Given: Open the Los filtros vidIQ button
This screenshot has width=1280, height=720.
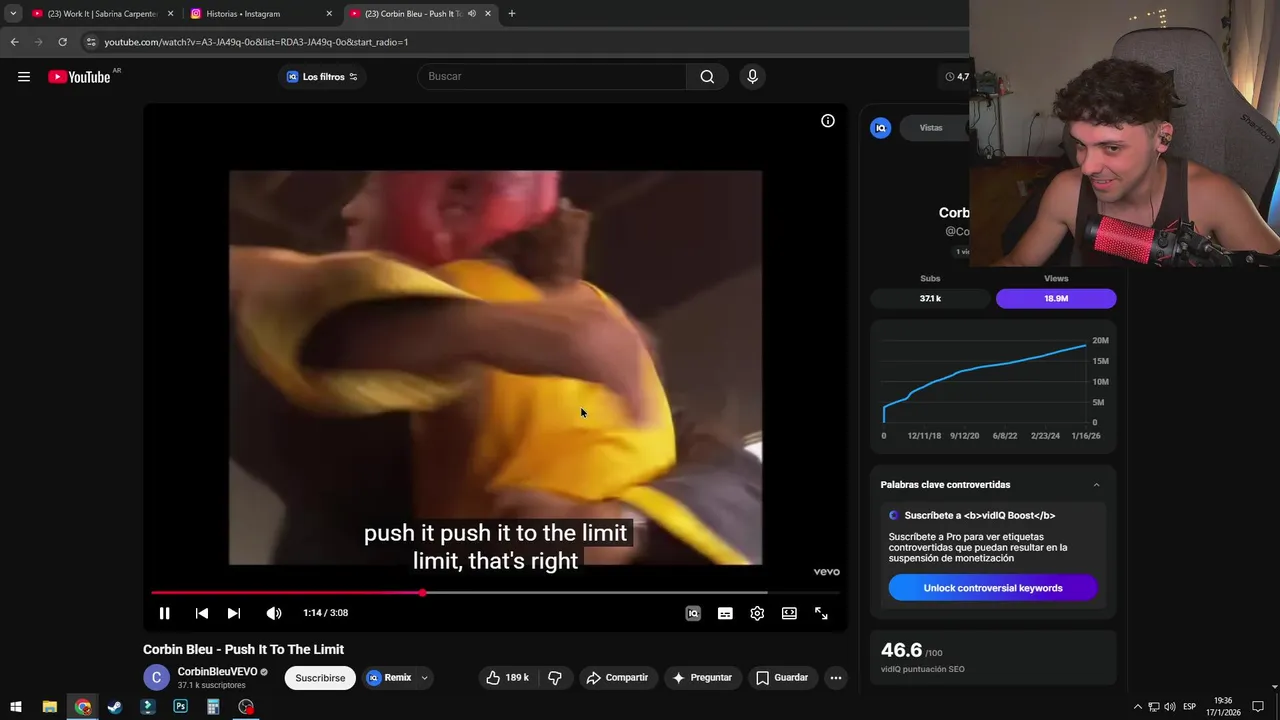Looking at the screenshot, I should coord(322,77).
